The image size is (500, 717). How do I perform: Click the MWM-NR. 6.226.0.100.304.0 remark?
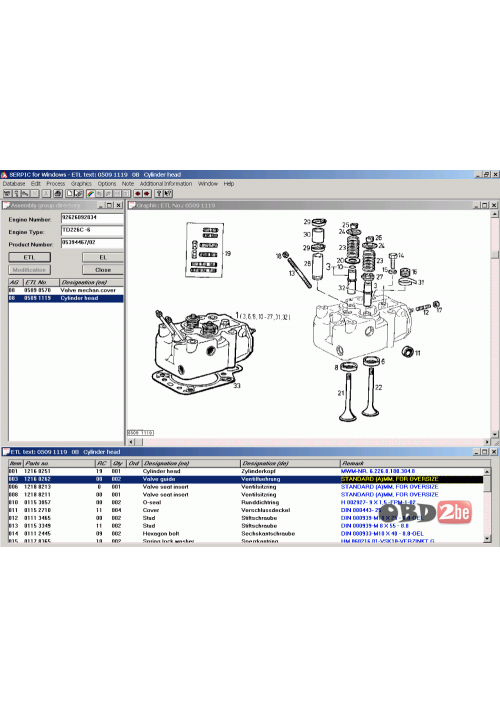point(378,471)
